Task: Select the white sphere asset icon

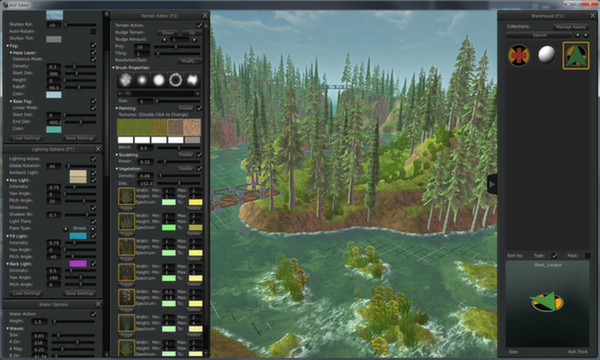Action: tap(546, 54)
